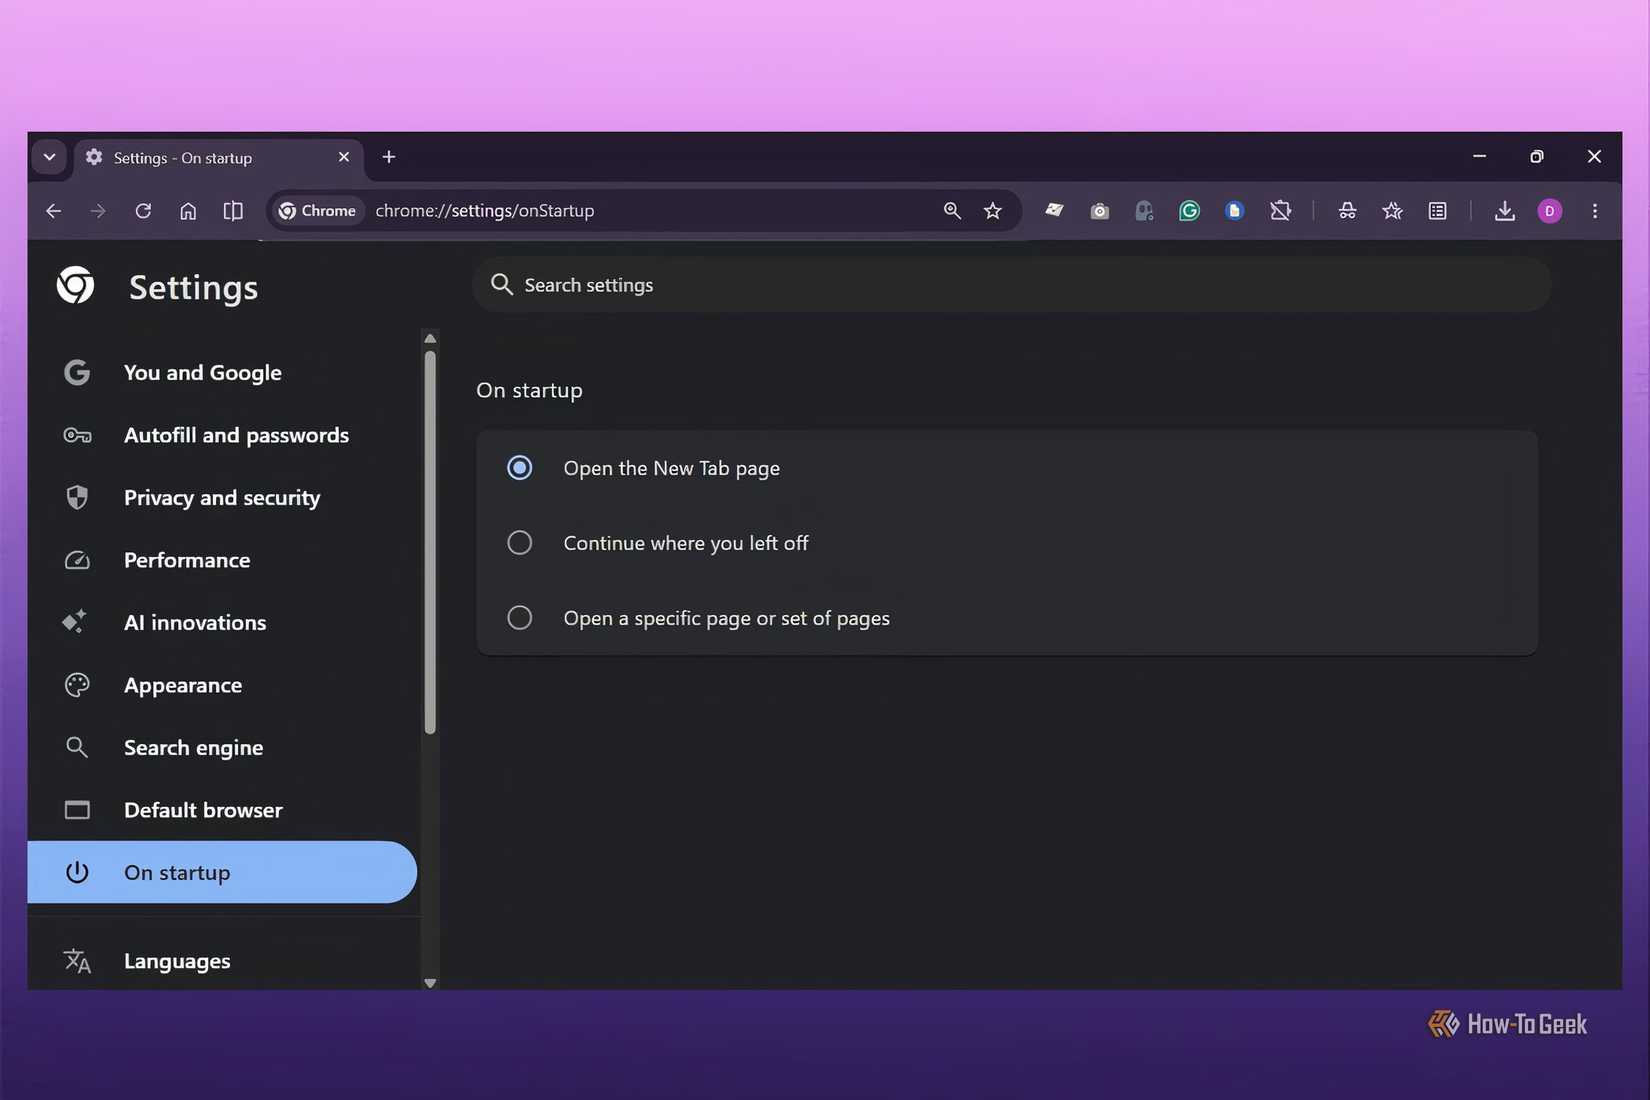Select the On startup sidebar item

222,872
